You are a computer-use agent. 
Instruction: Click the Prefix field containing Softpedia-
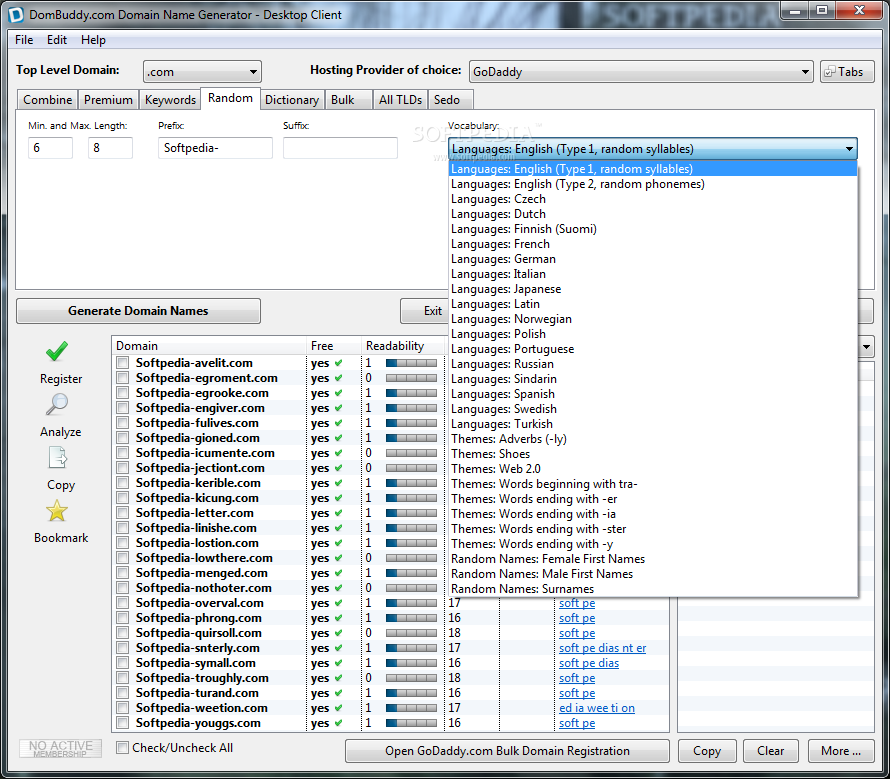point(215,148)
